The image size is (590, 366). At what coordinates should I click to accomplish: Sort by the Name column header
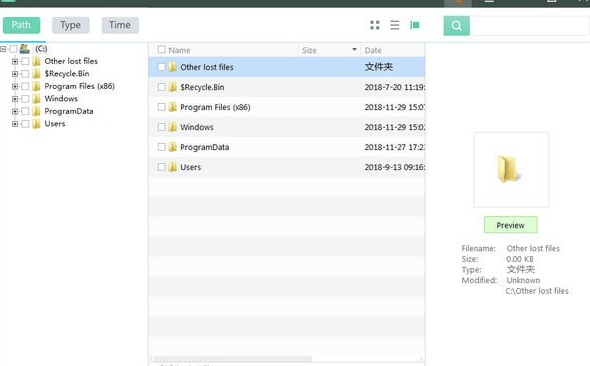point(179,50)
